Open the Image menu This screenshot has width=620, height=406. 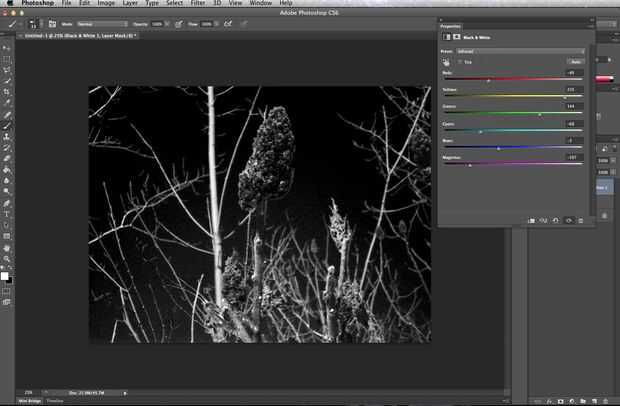pos(106,3)
